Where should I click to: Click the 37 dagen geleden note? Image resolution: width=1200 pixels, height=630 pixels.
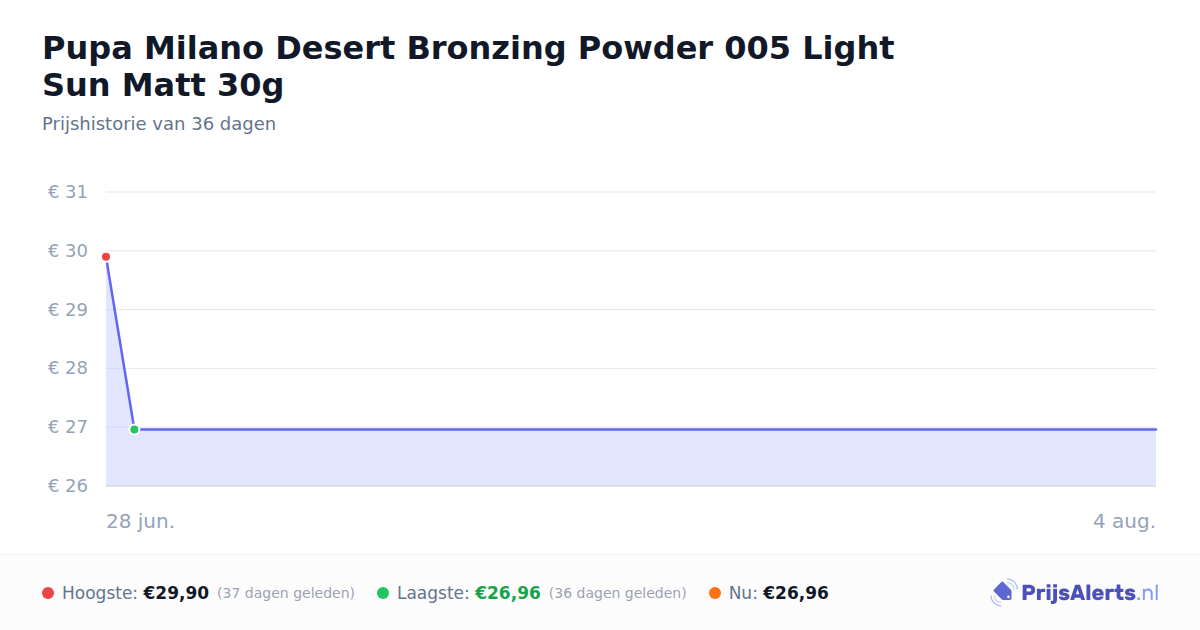pyautogui.click(x=286, y=593)
